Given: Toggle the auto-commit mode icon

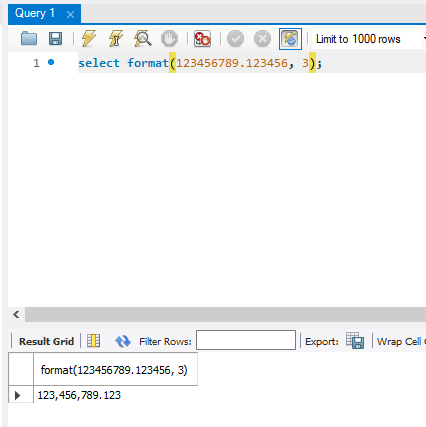Looking at the screenshot, I should pyautogui.click(x=290, y=39).
